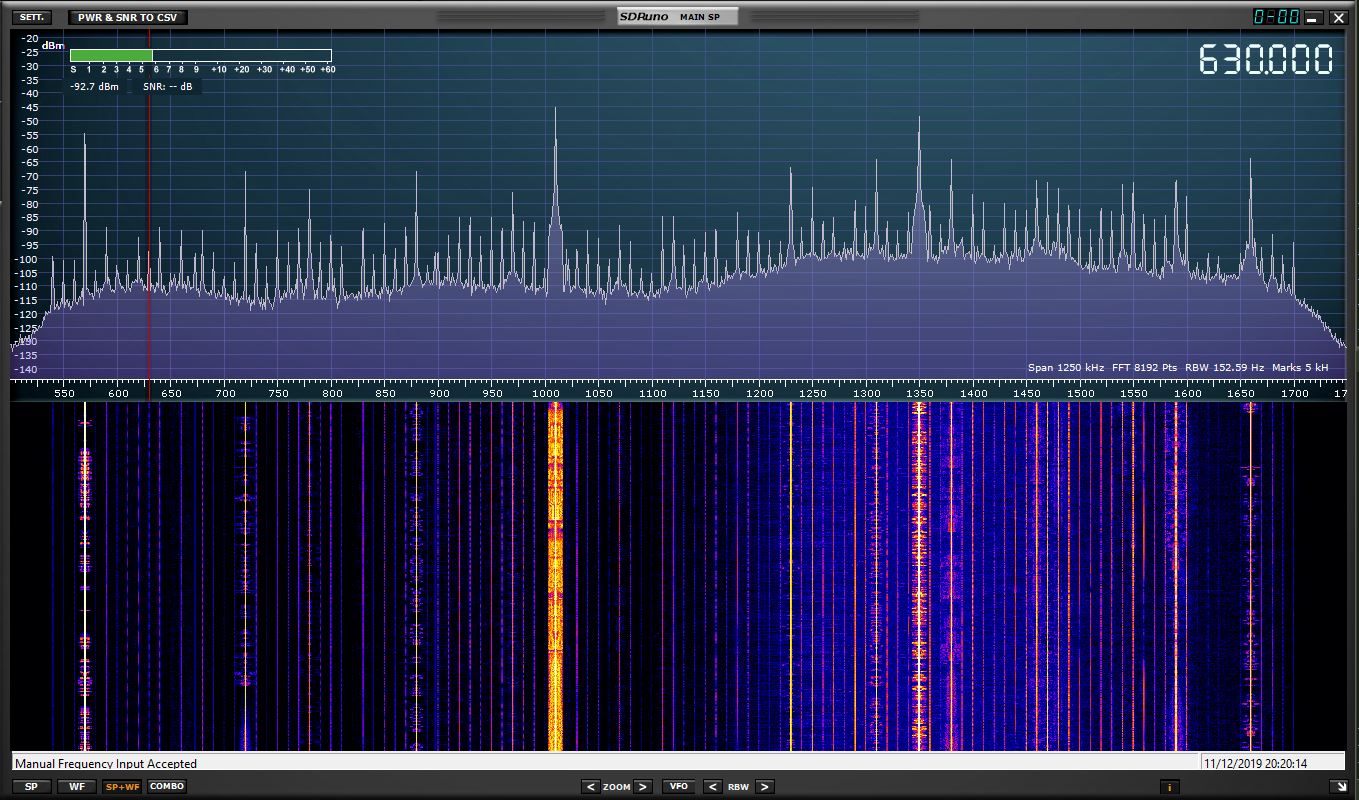Increase zoom with right ZOOM arrow

[643, 787]
